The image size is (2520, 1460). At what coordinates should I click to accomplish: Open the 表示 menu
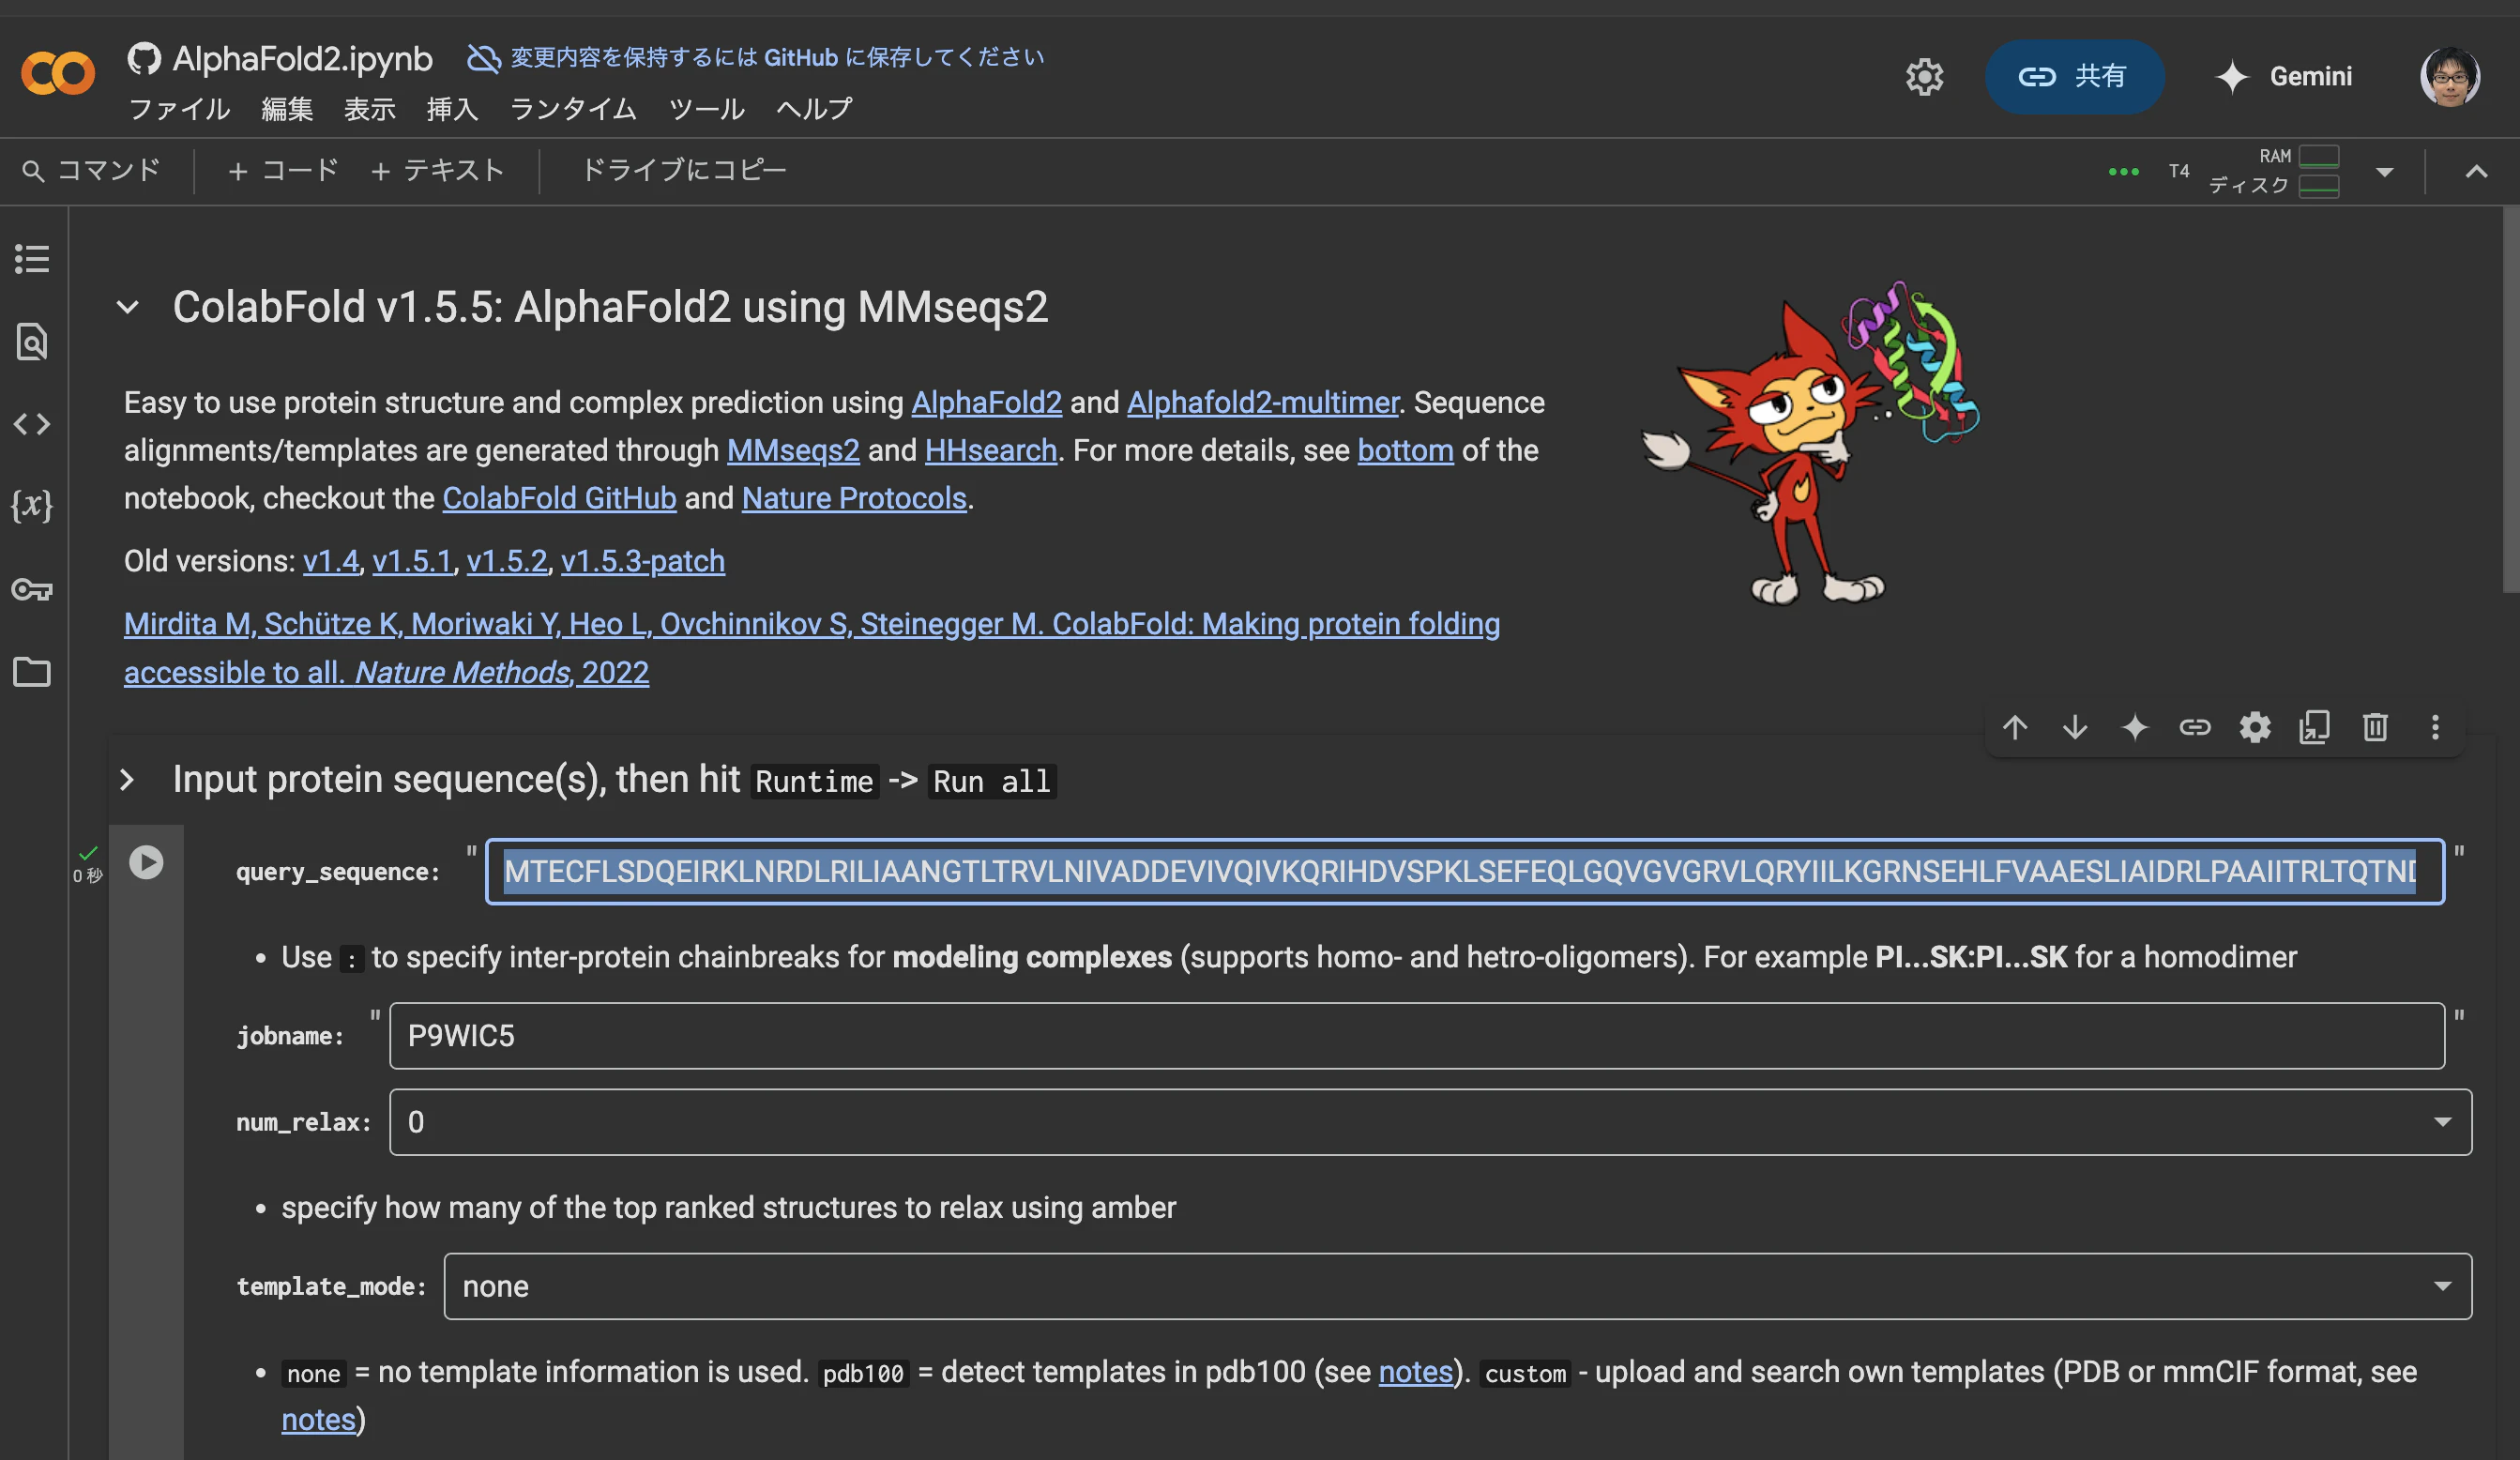[x=370, y=108]
